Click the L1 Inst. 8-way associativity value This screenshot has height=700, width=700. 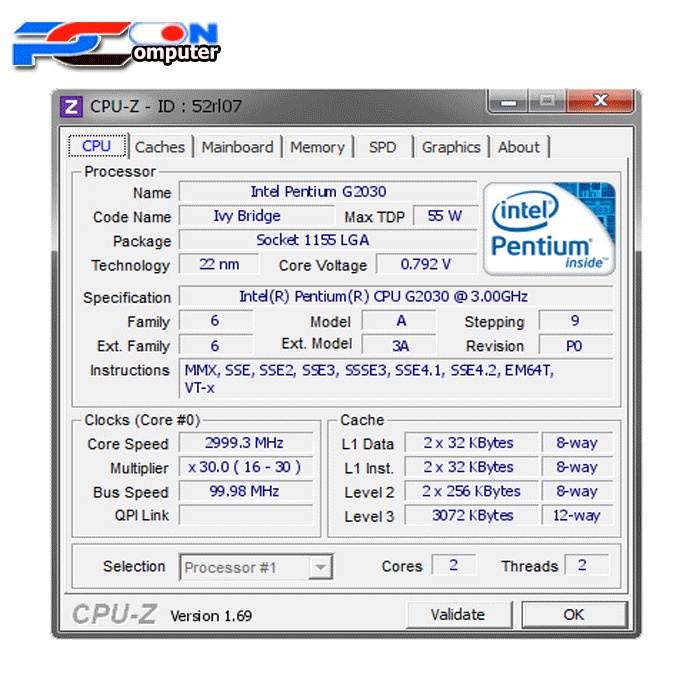pyautogui.click(x=578, y=467)
